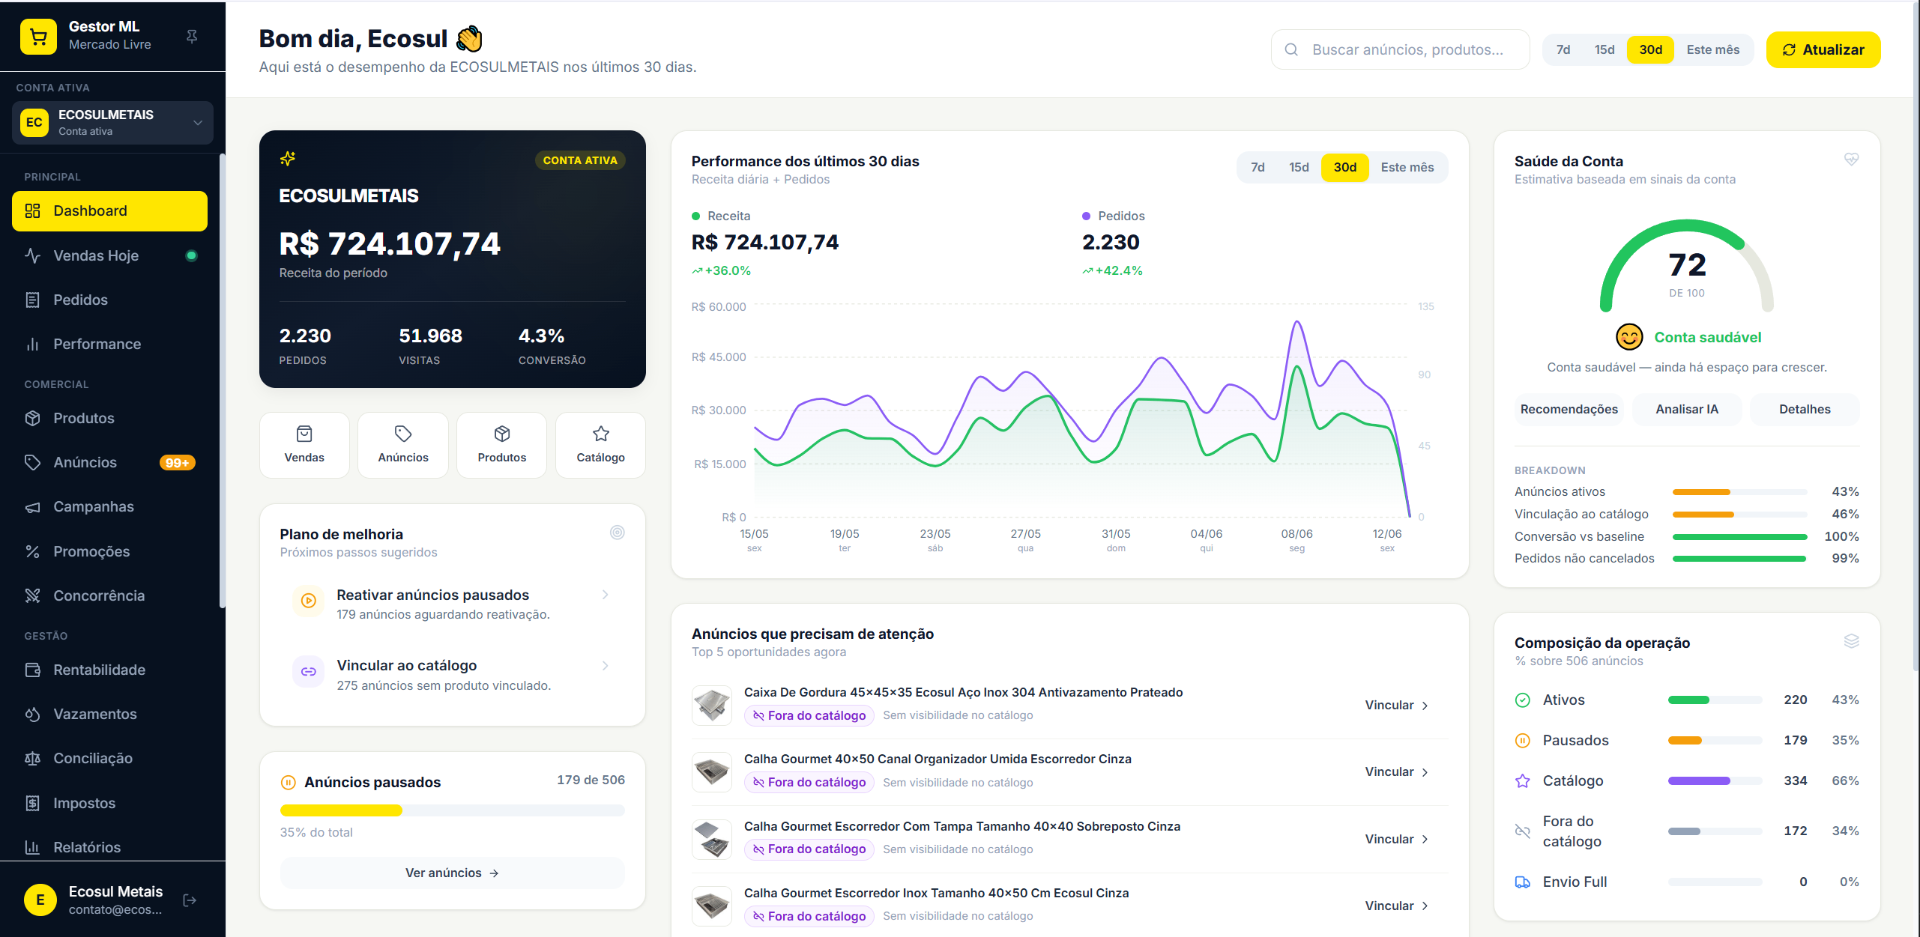Click the Concorrência crossed swords icon
The height and width of the screenshot is (937, 1920).
[33, 596]
